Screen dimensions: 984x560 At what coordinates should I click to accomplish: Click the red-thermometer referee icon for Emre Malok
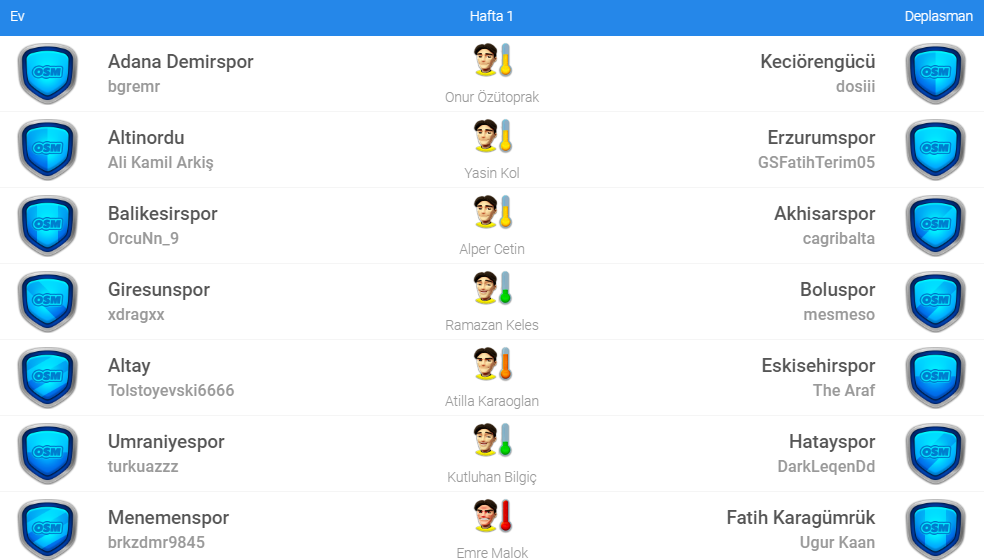click(x=492, y=517)
